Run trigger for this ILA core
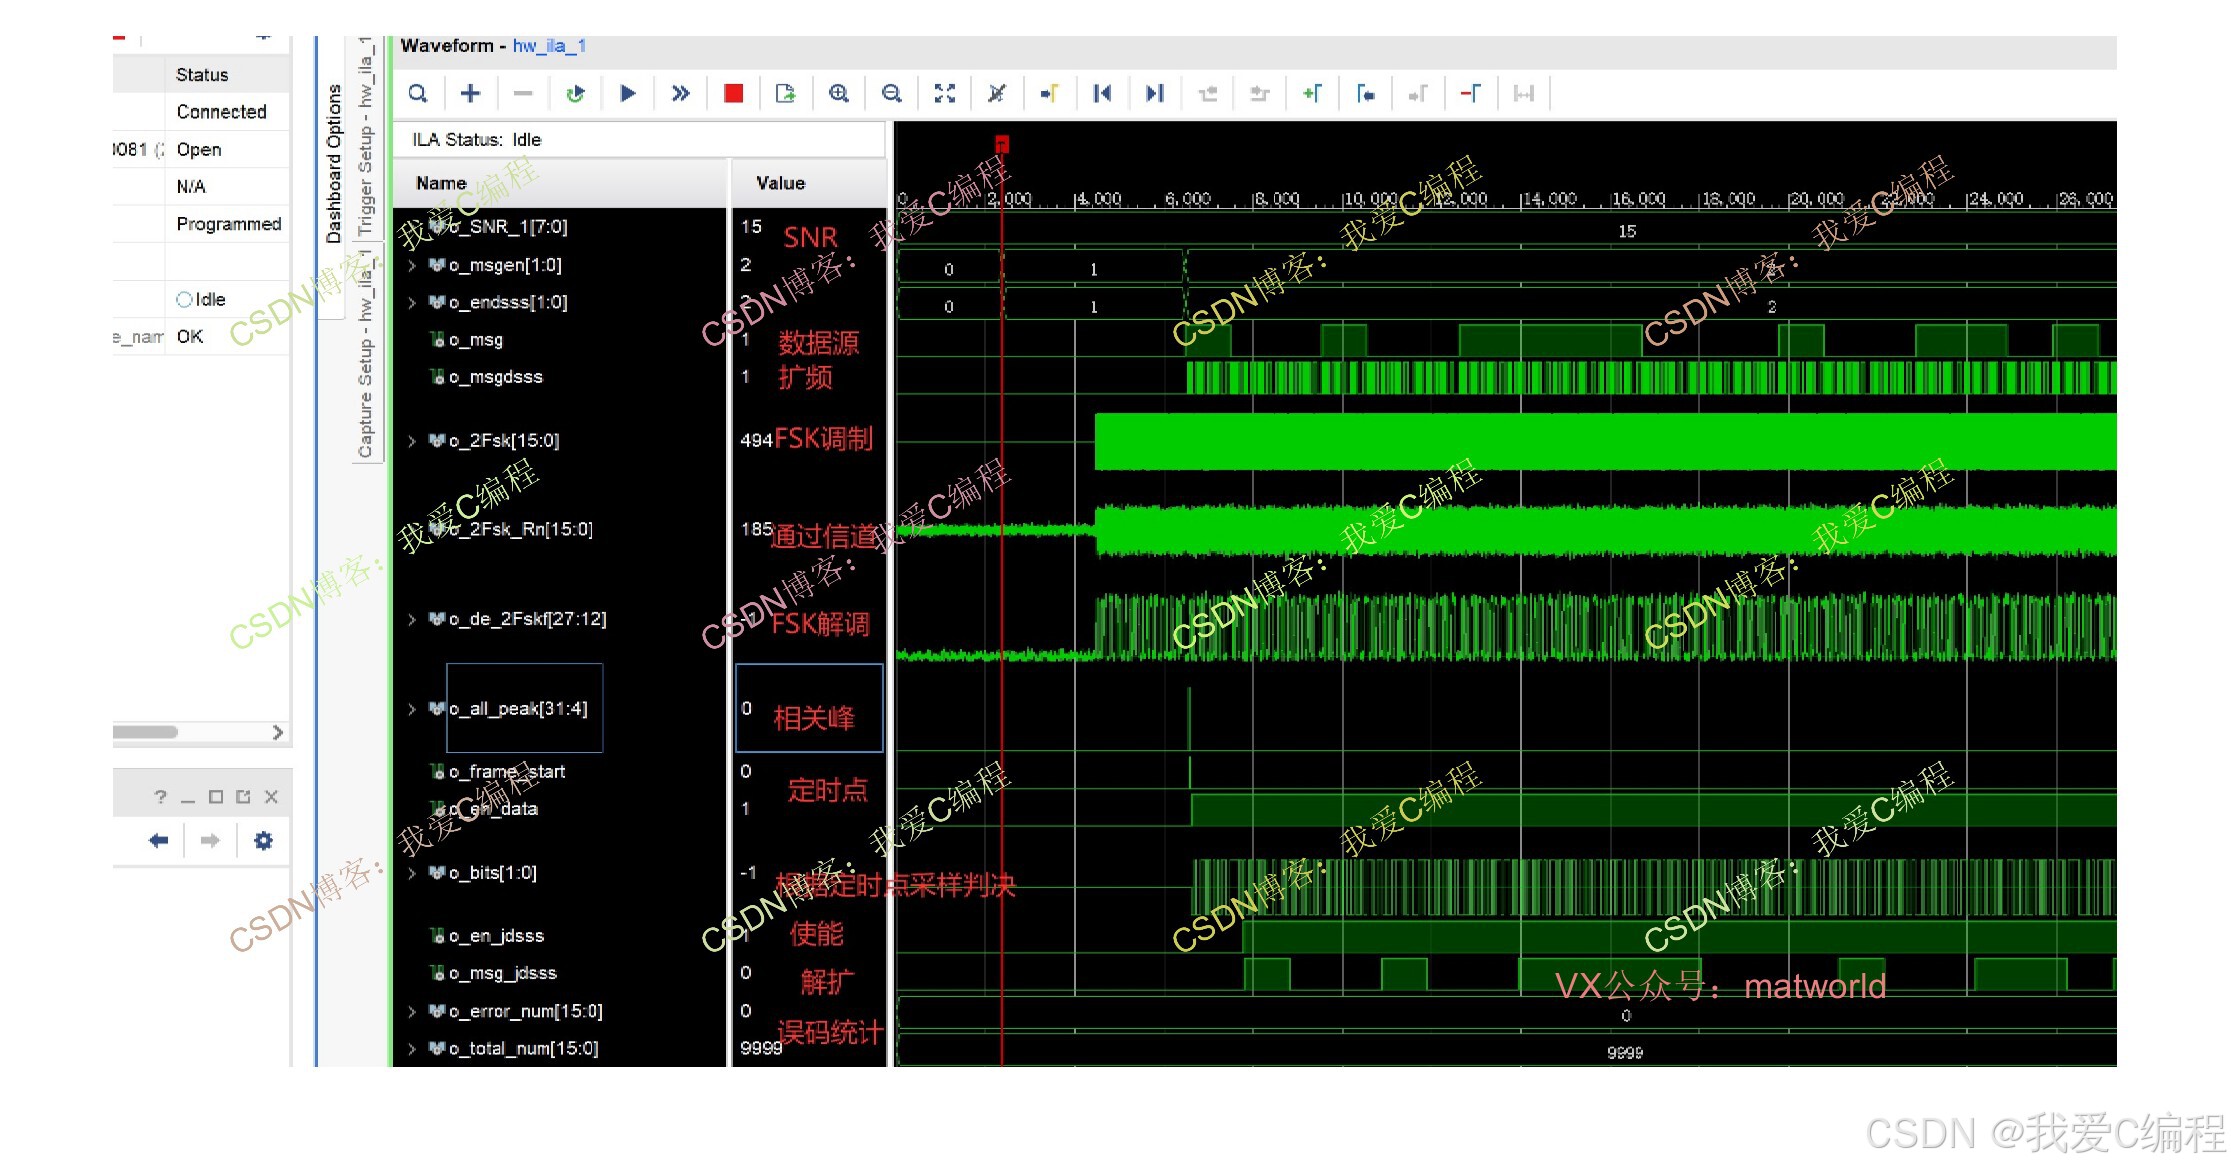 click(x=628, y=93)
